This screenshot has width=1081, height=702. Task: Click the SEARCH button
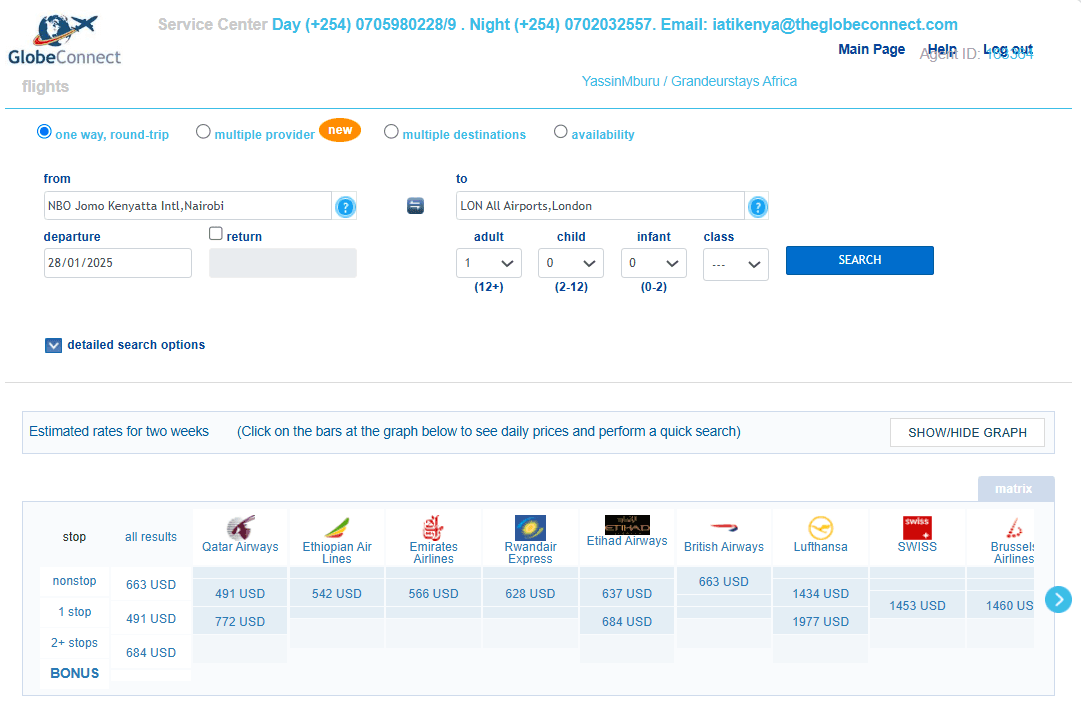coord(860,260)
